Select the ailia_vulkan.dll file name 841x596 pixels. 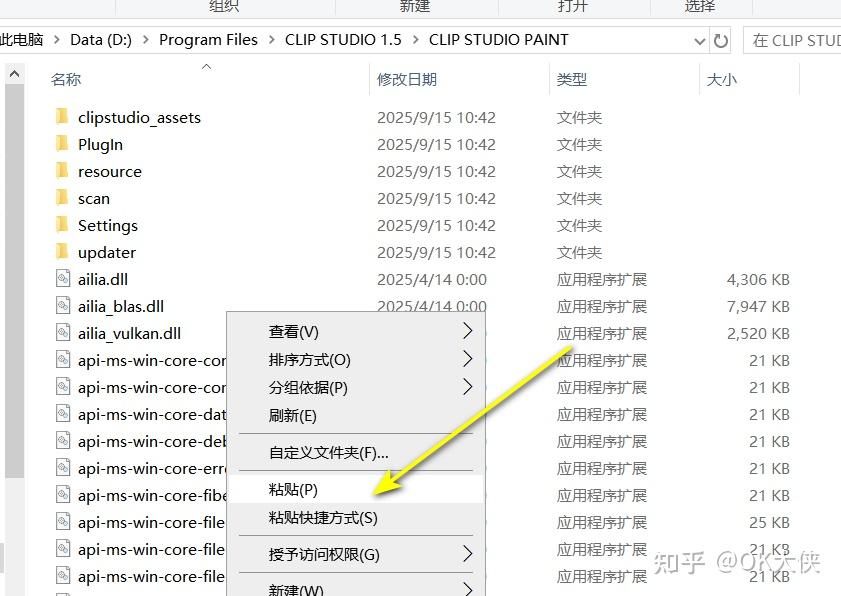click(x=129, y=334)
